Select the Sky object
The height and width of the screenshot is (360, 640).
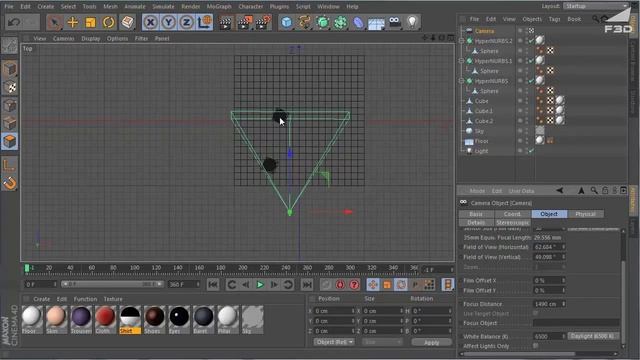click(x=479, y=131)
